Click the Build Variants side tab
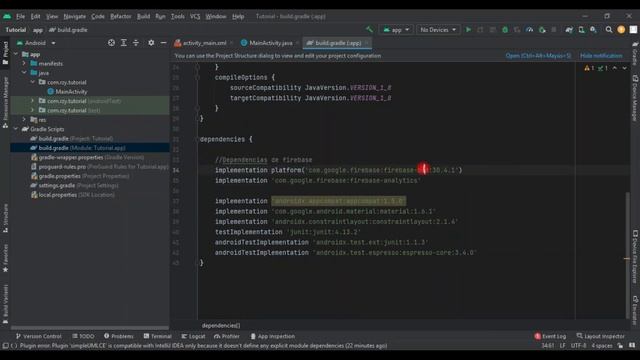The image size is (640, 360). (x=5, y=304)
